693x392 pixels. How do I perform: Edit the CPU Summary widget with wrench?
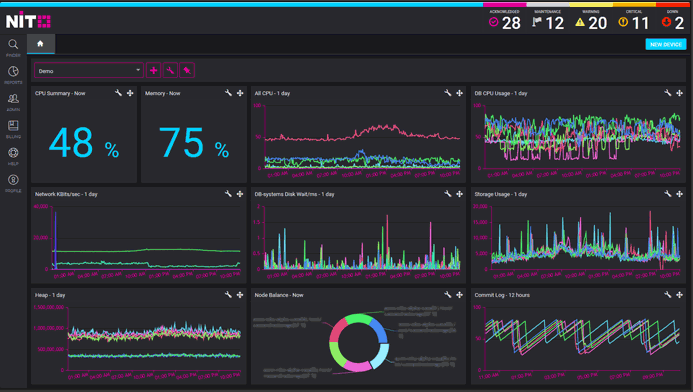(x=118, y=93)
